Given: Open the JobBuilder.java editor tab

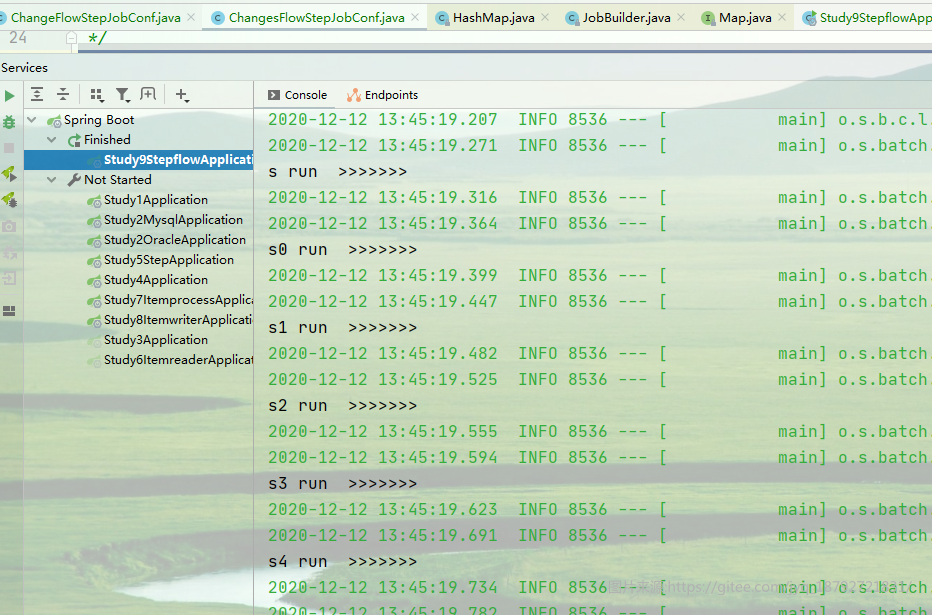Looking at the screenshot, I should (626, 18).
